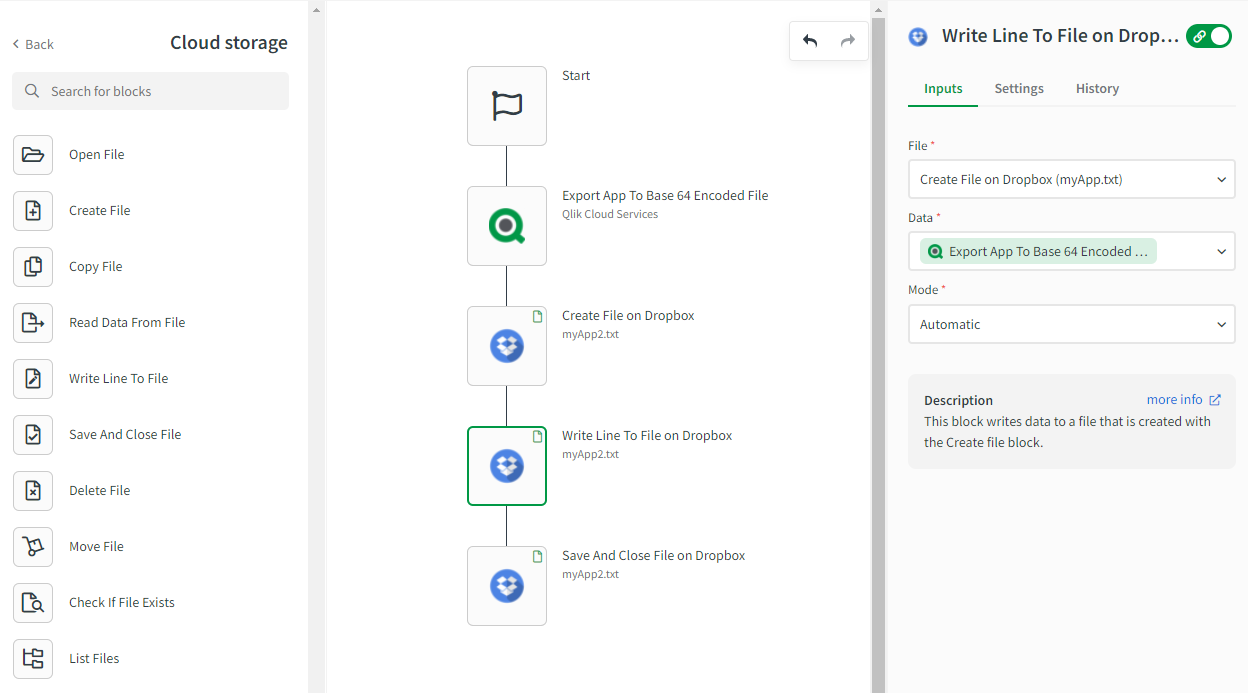Open the Mode dropdown set to Automatic
1248x693 pixels.
[x=1071, y=324]
